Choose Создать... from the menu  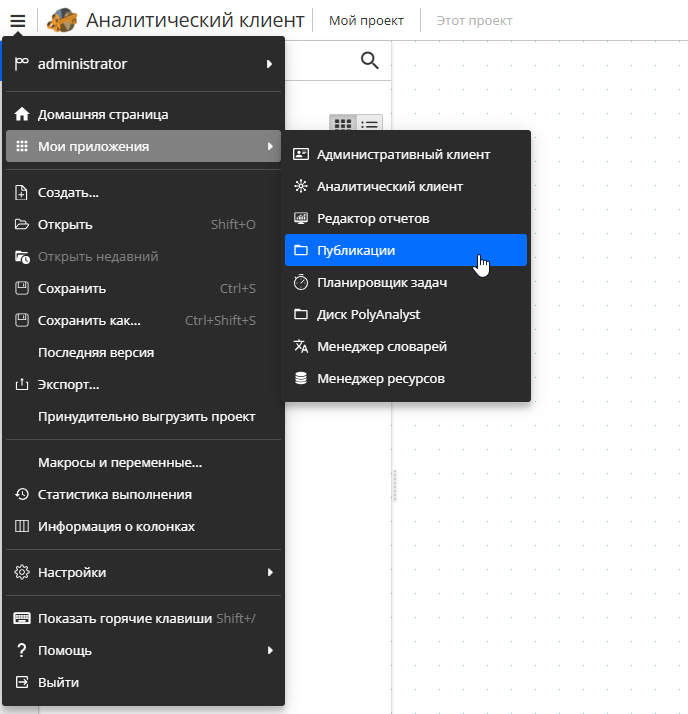point(143,193)
